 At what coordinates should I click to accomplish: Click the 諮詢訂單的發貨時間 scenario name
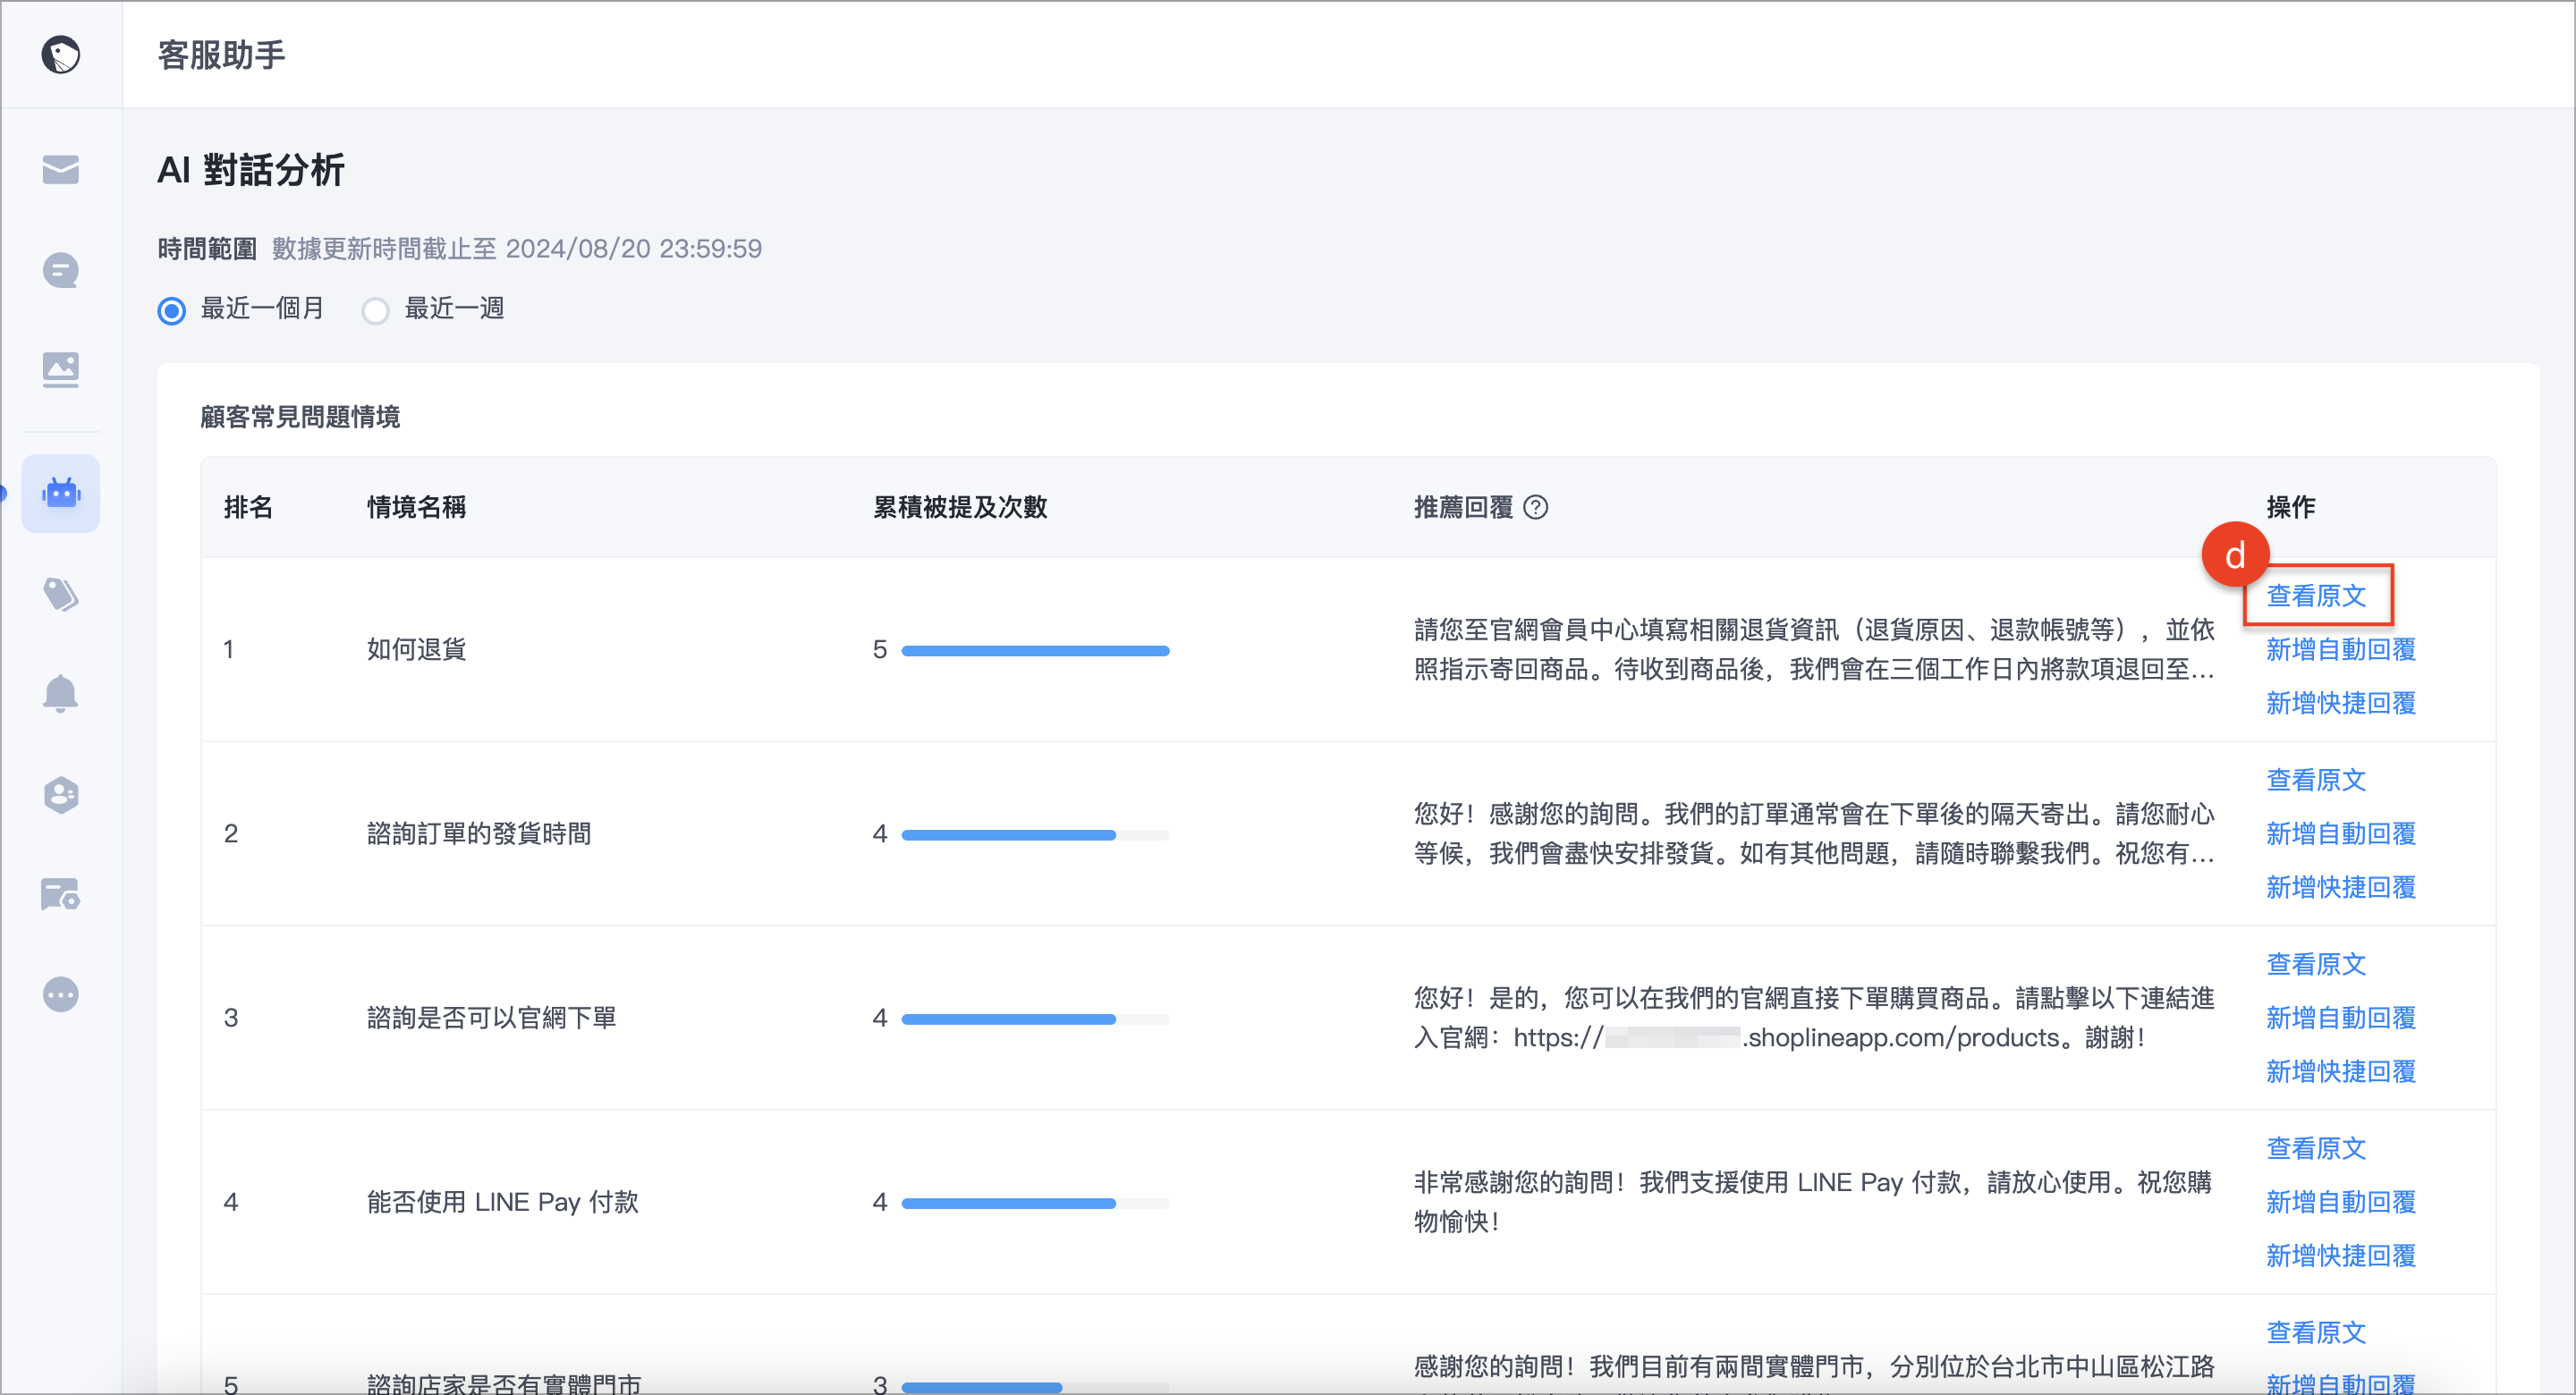[x=479, y=833]
